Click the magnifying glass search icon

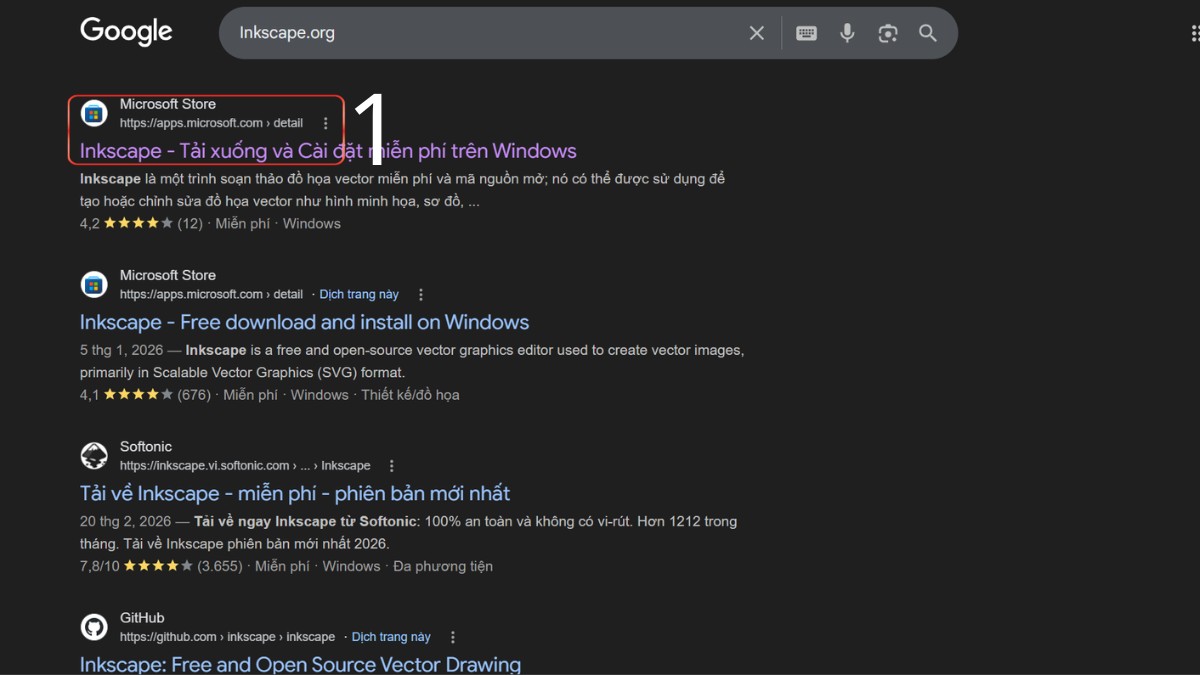point(927,32)
